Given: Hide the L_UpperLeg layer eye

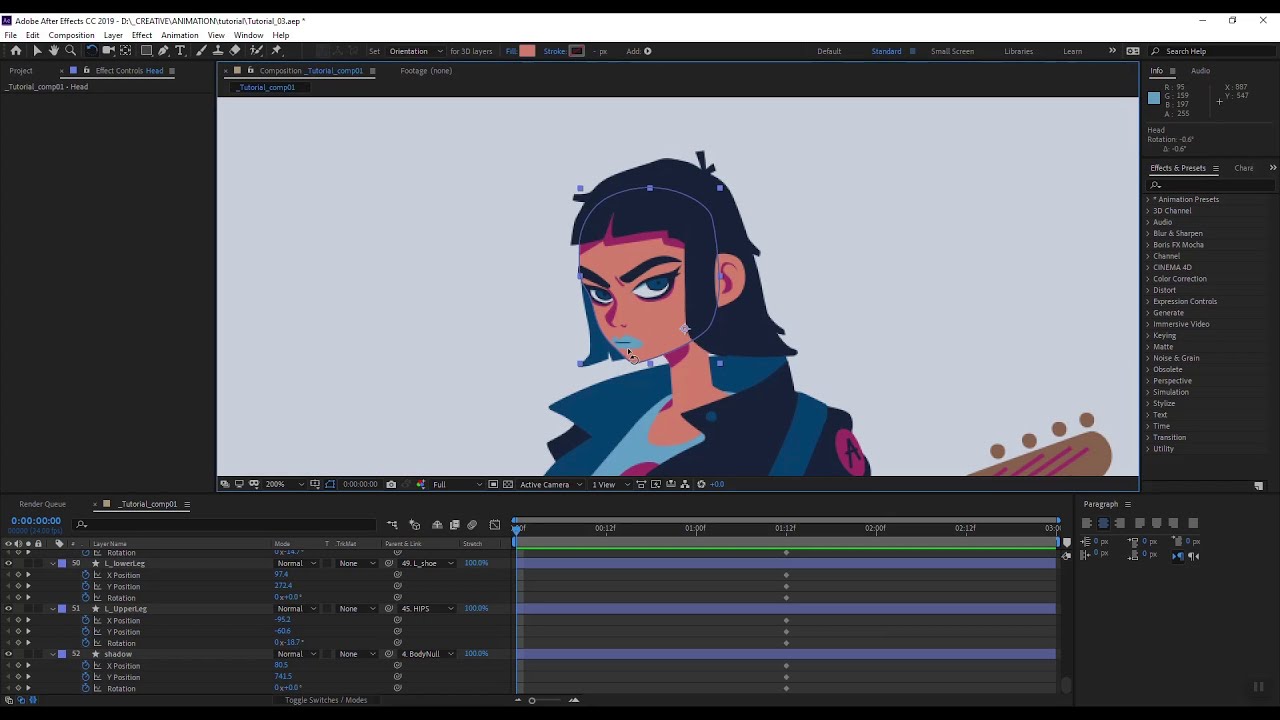Looking at the screenshot, I should 8,608.
